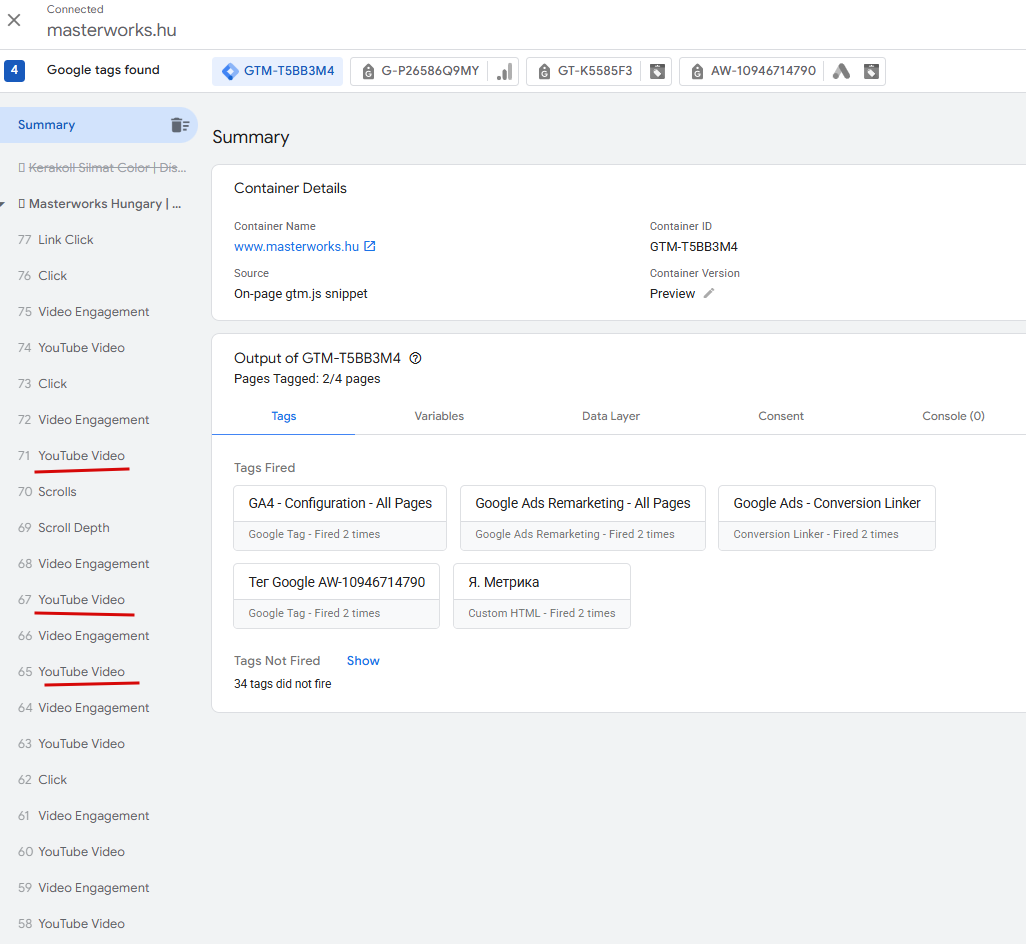1026x944 pixels.
Task: Select the GTM-T5BB3M4 container chip
Action: [277, 71]
